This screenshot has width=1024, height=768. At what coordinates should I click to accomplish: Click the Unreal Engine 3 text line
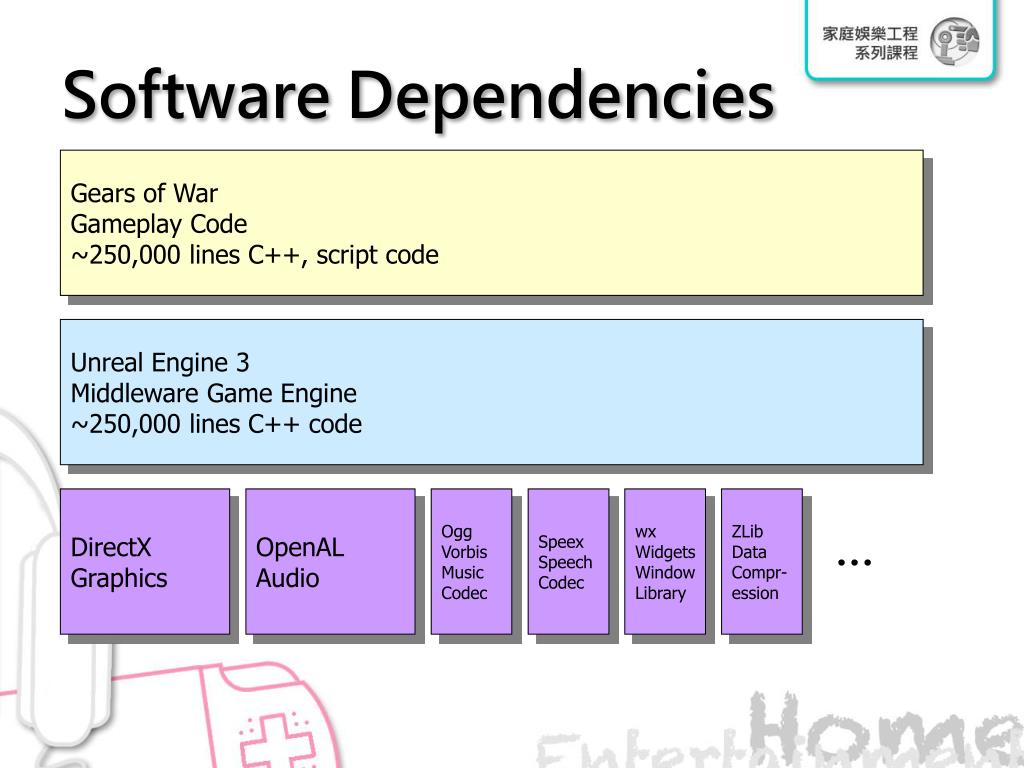coord(160,362)
